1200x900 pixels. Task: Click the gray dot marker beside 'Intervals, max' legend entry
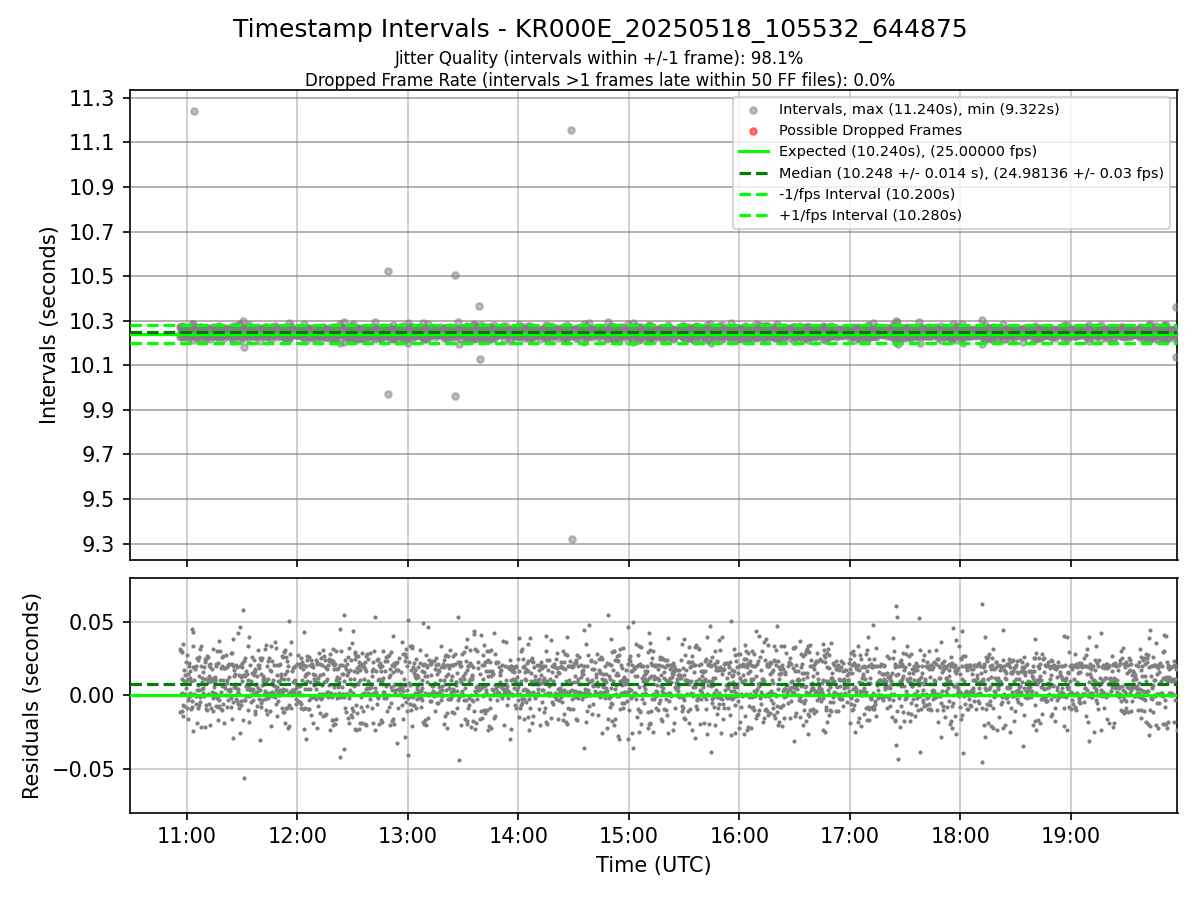754,110
